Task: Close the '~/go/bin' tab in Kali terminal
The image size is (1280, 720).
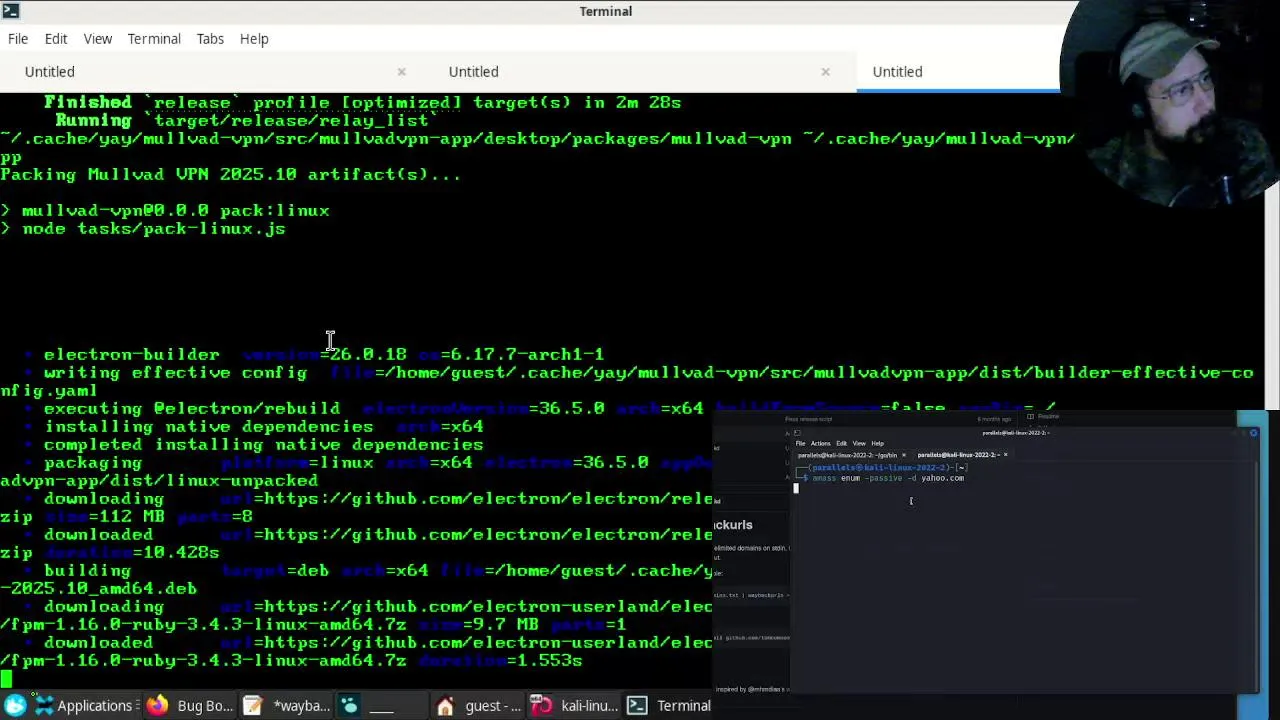Action: 903,455
